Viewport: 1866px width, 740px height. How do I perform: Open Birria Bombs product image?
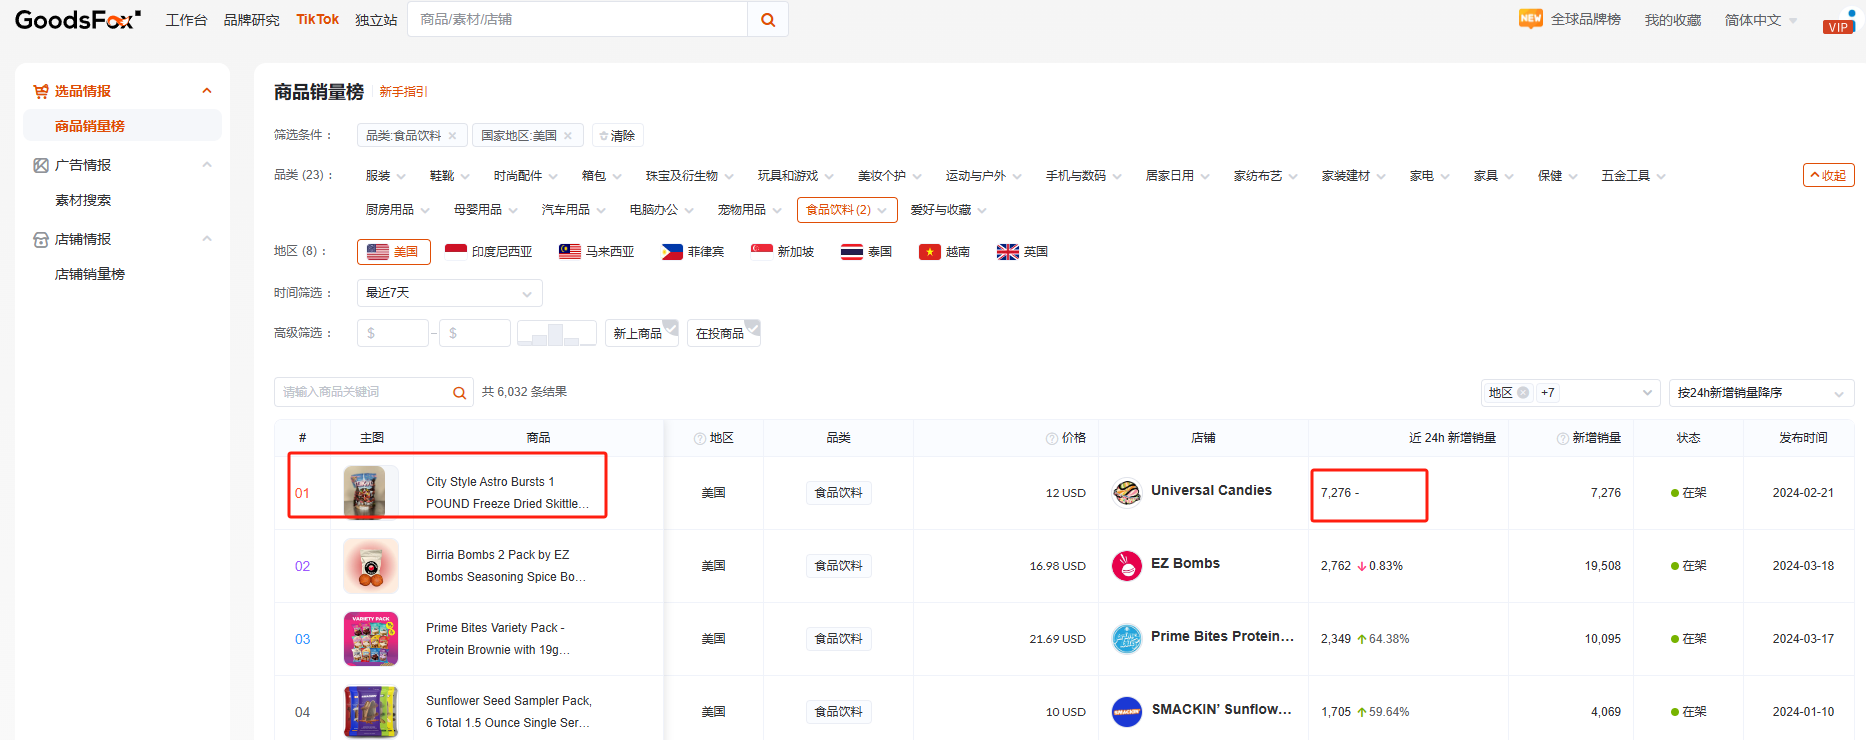371,566
